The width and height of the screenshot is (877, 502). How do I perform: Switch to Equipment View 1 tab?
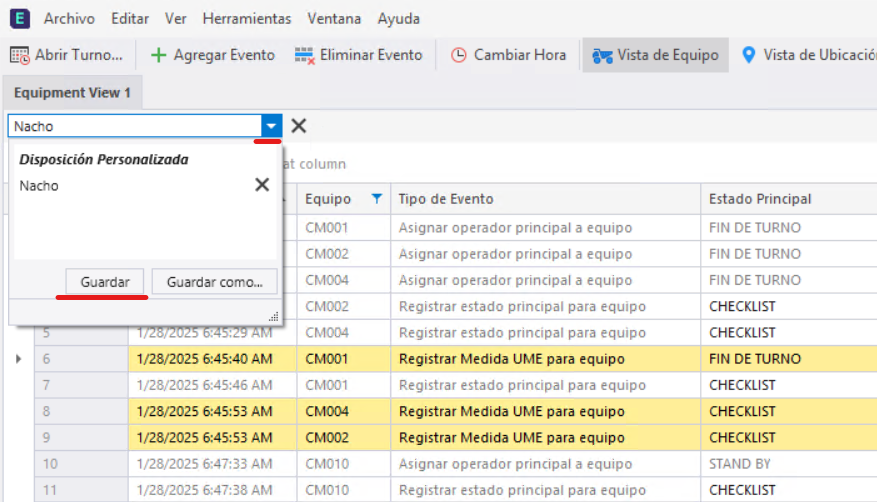(72, 92)
